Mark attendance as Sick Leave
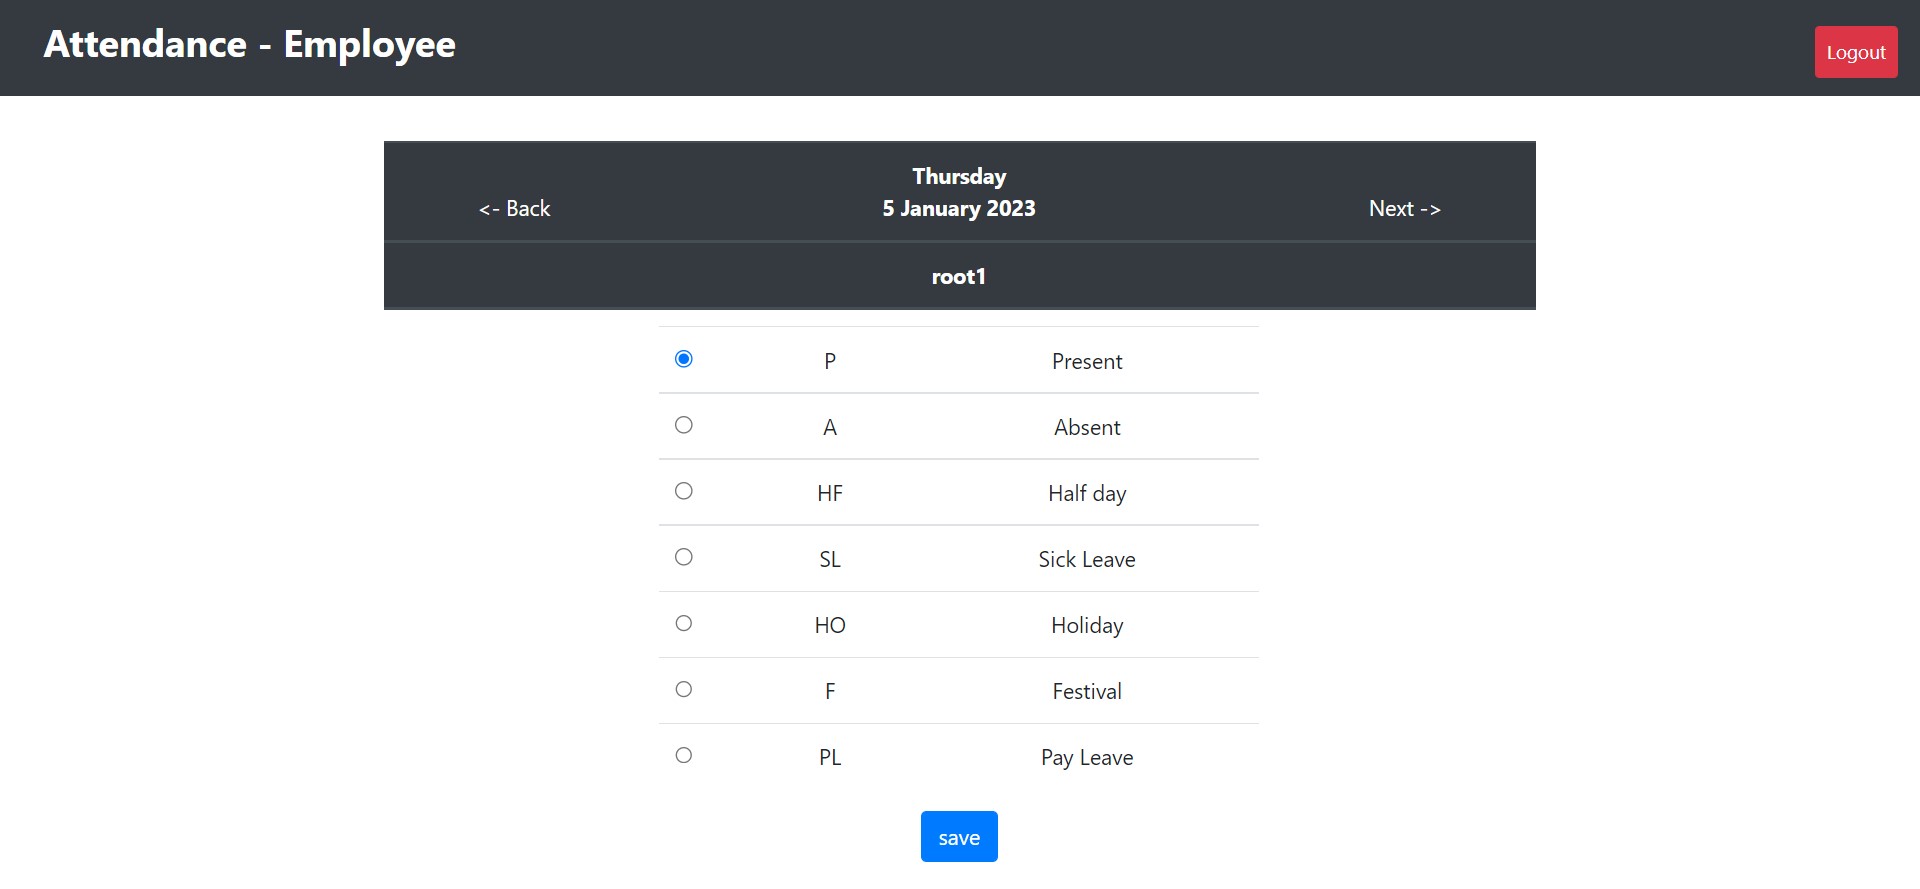The height and width of the screenshot is (889, 1920). click(x=683, y=556)
